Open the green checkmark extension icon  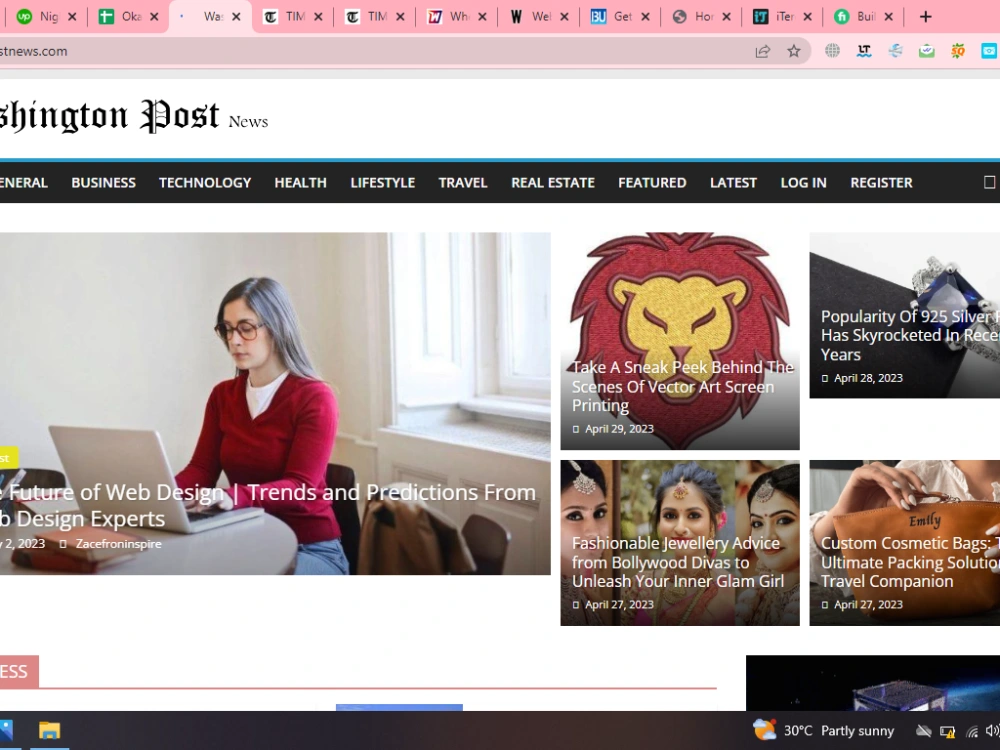click(927, 51)
